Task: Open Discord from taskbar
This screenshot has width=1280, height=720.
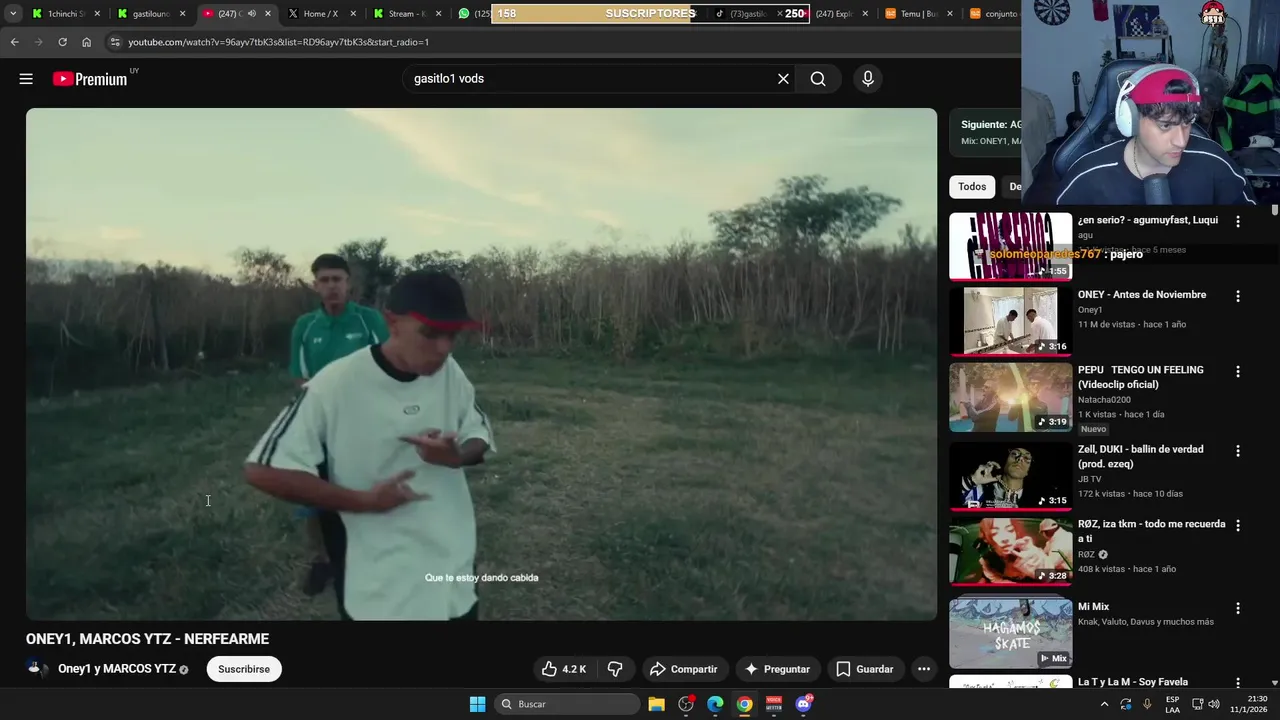Action: (x=803, y=704)
